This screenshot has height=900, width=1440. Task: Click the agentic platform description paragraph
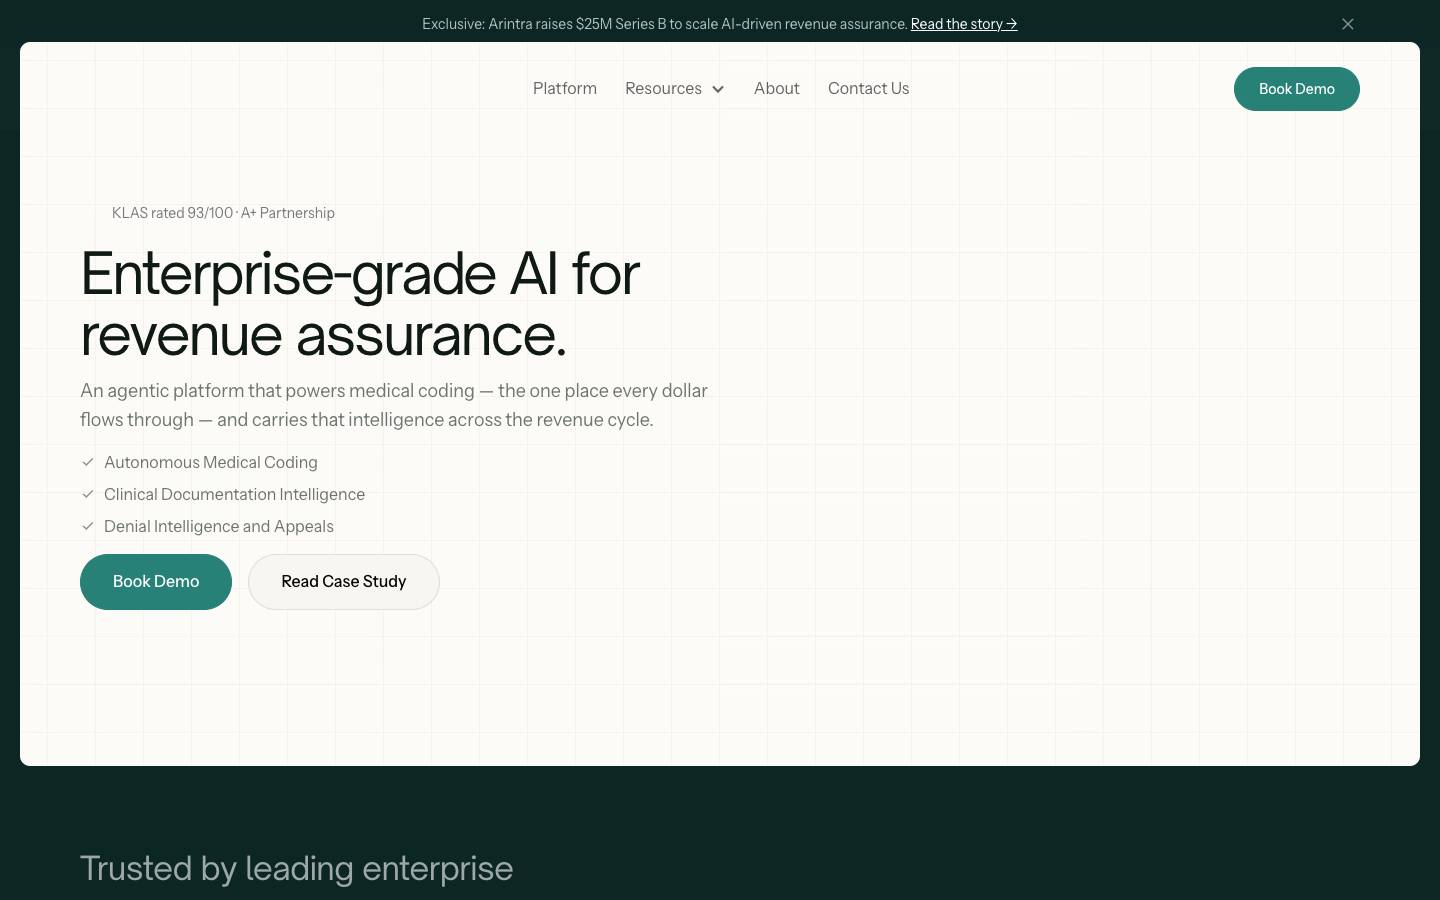point(394,405)
